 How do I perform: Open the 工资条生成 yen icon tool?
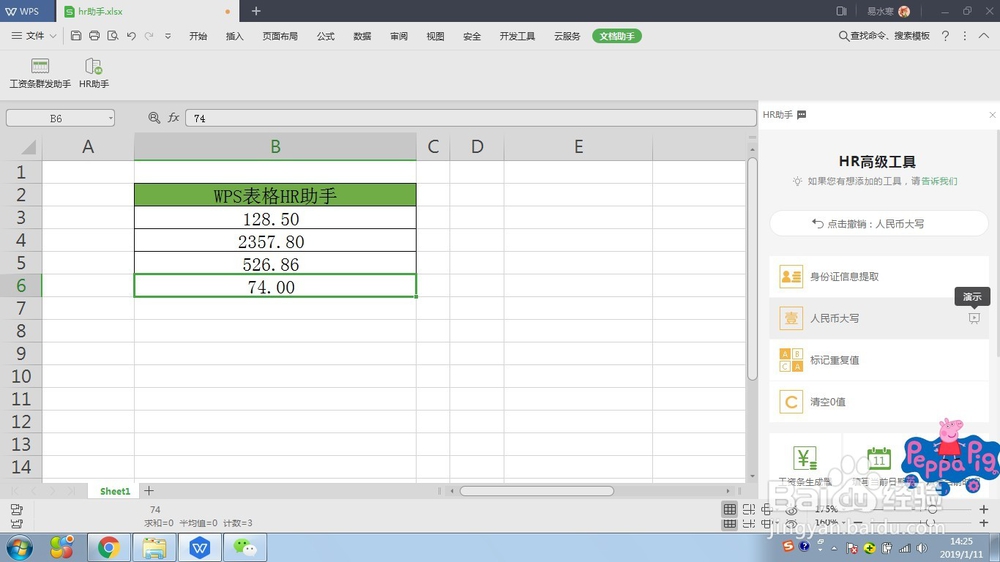pyautogui.click(x=805, y=458)
